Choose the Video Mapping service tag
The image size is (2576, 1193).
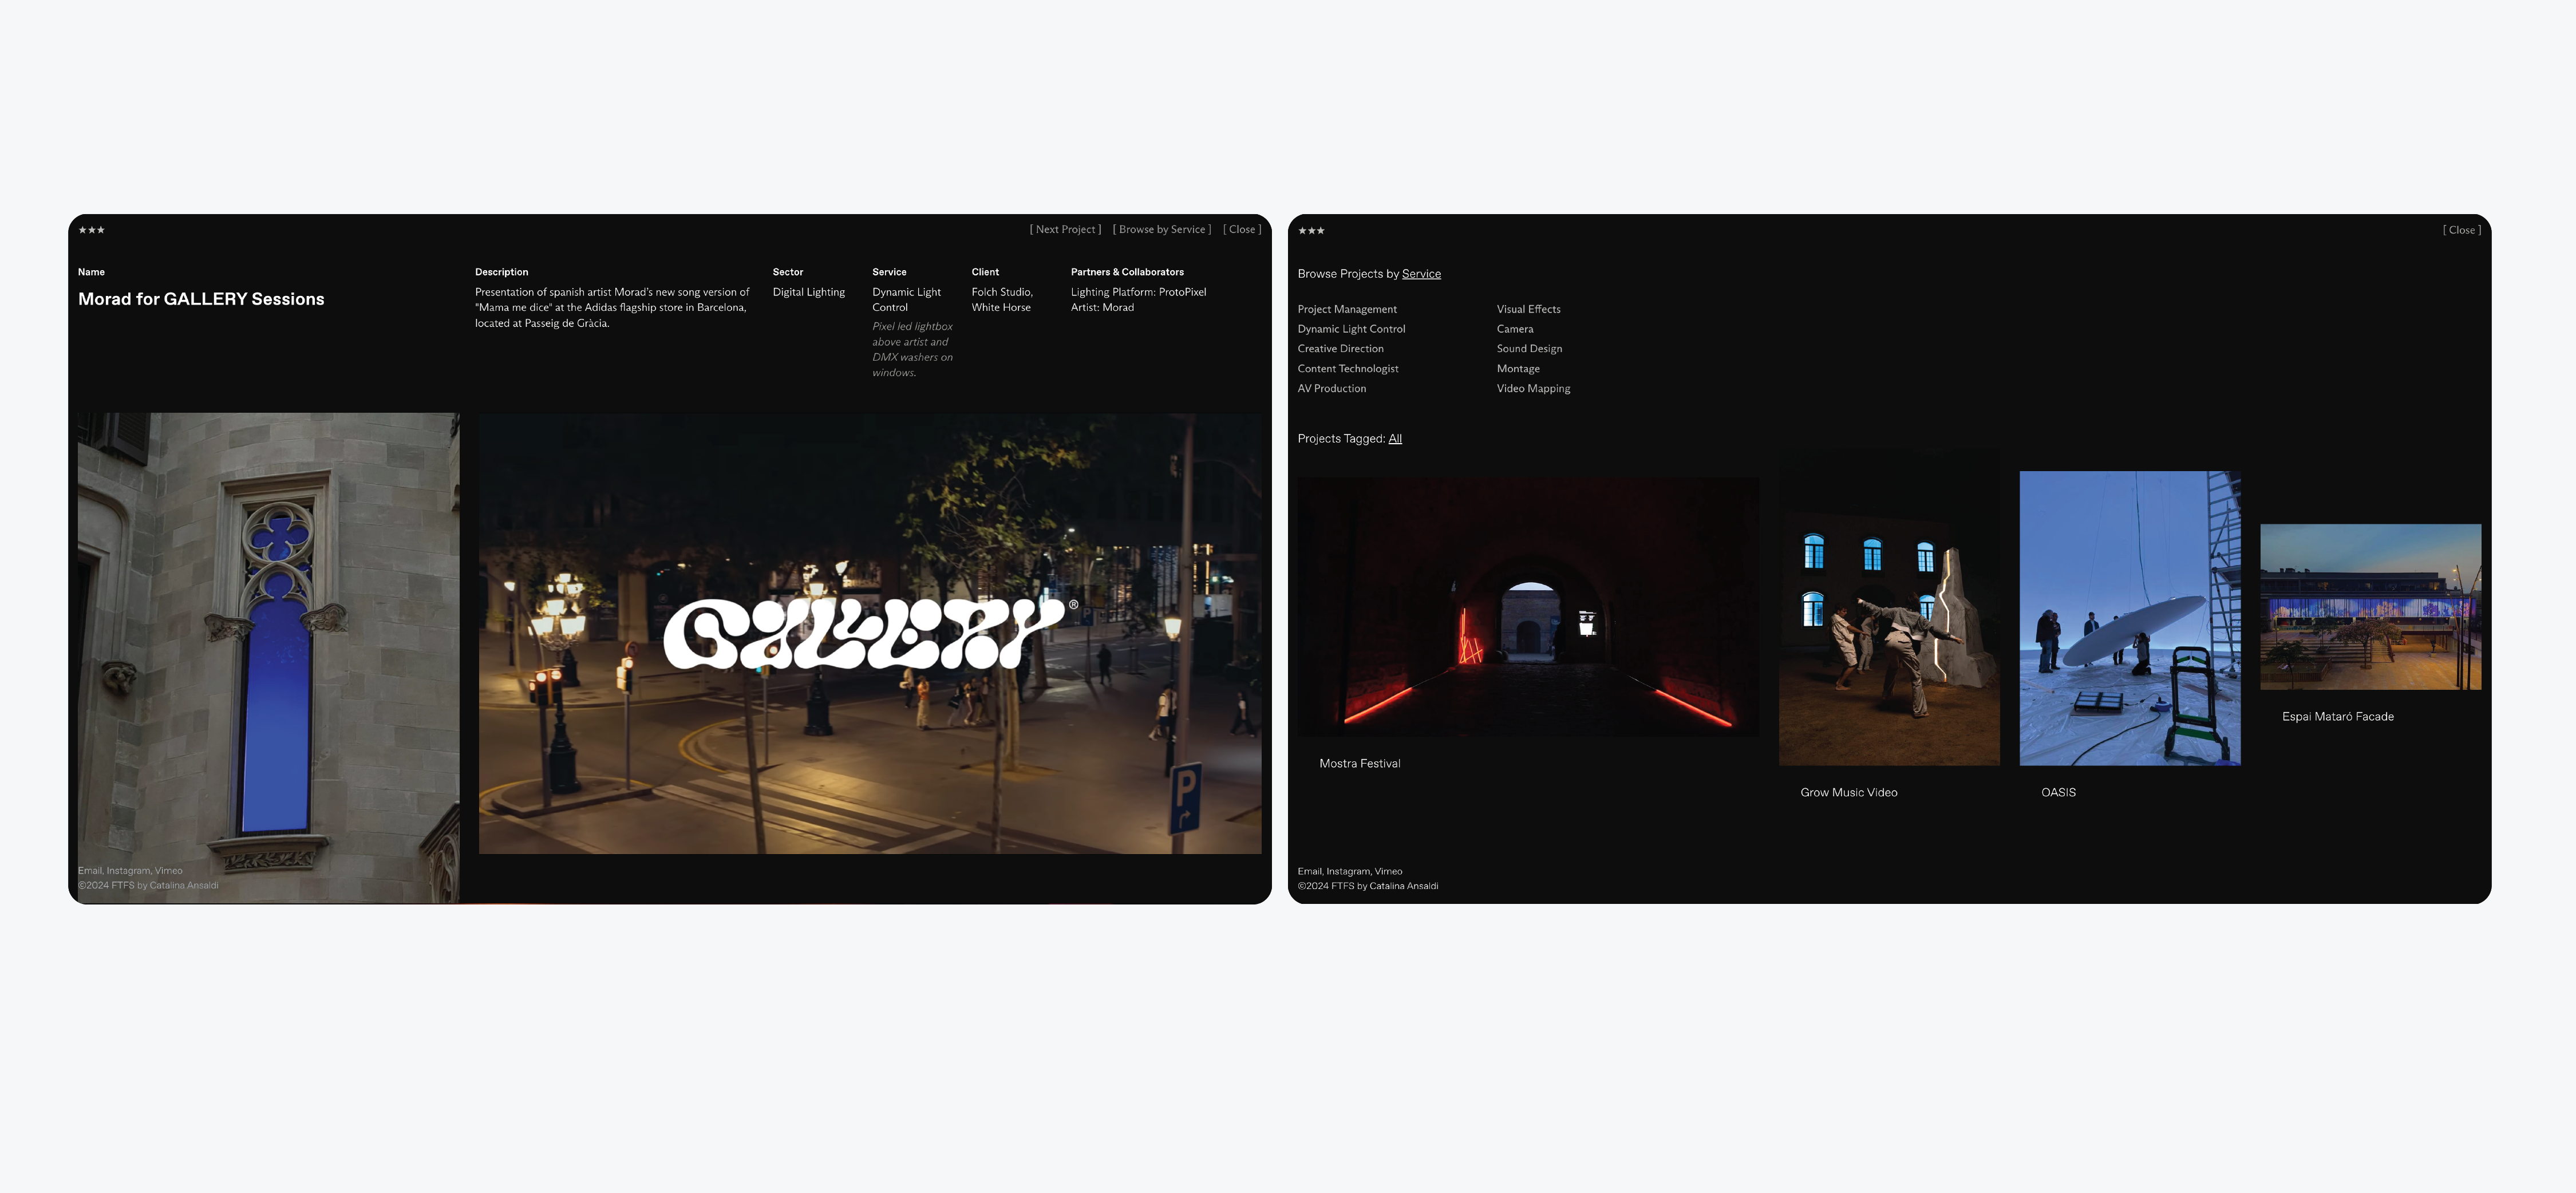click(x=1532, y=389)
